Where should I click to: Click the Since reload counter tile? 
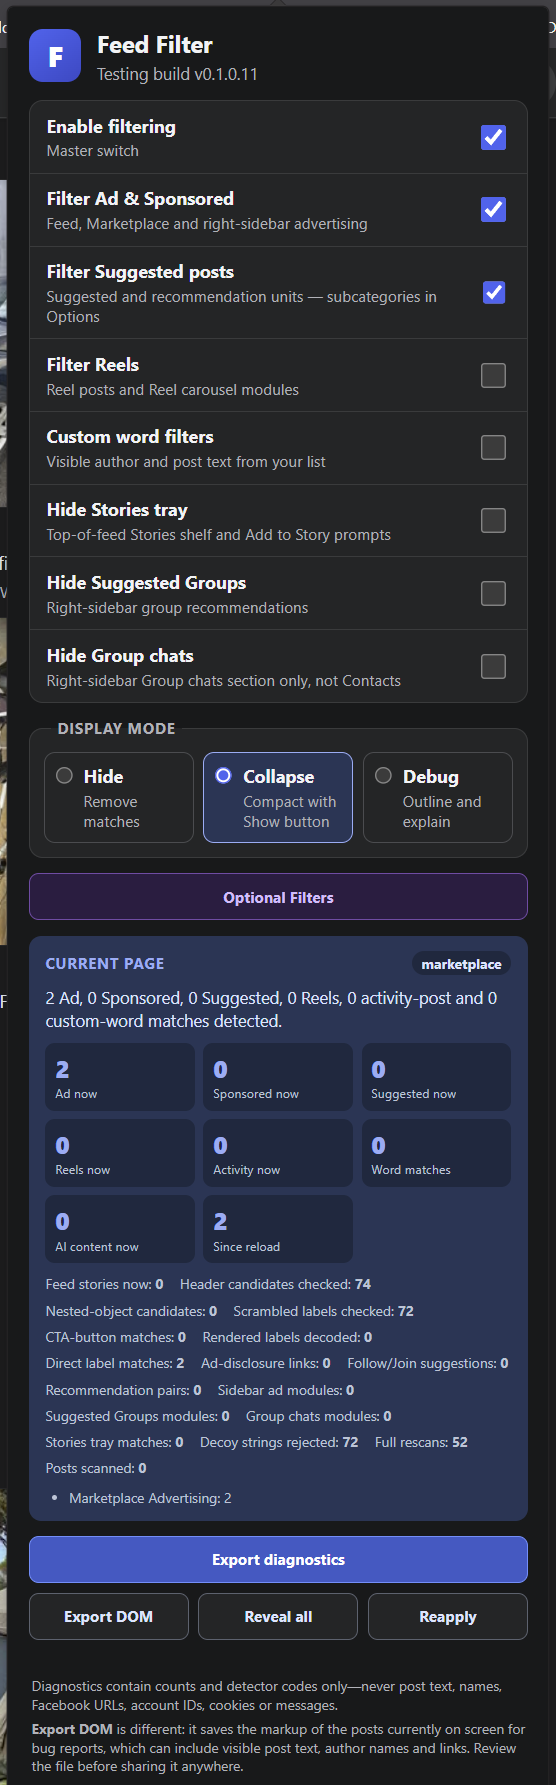click(278, 1229)
